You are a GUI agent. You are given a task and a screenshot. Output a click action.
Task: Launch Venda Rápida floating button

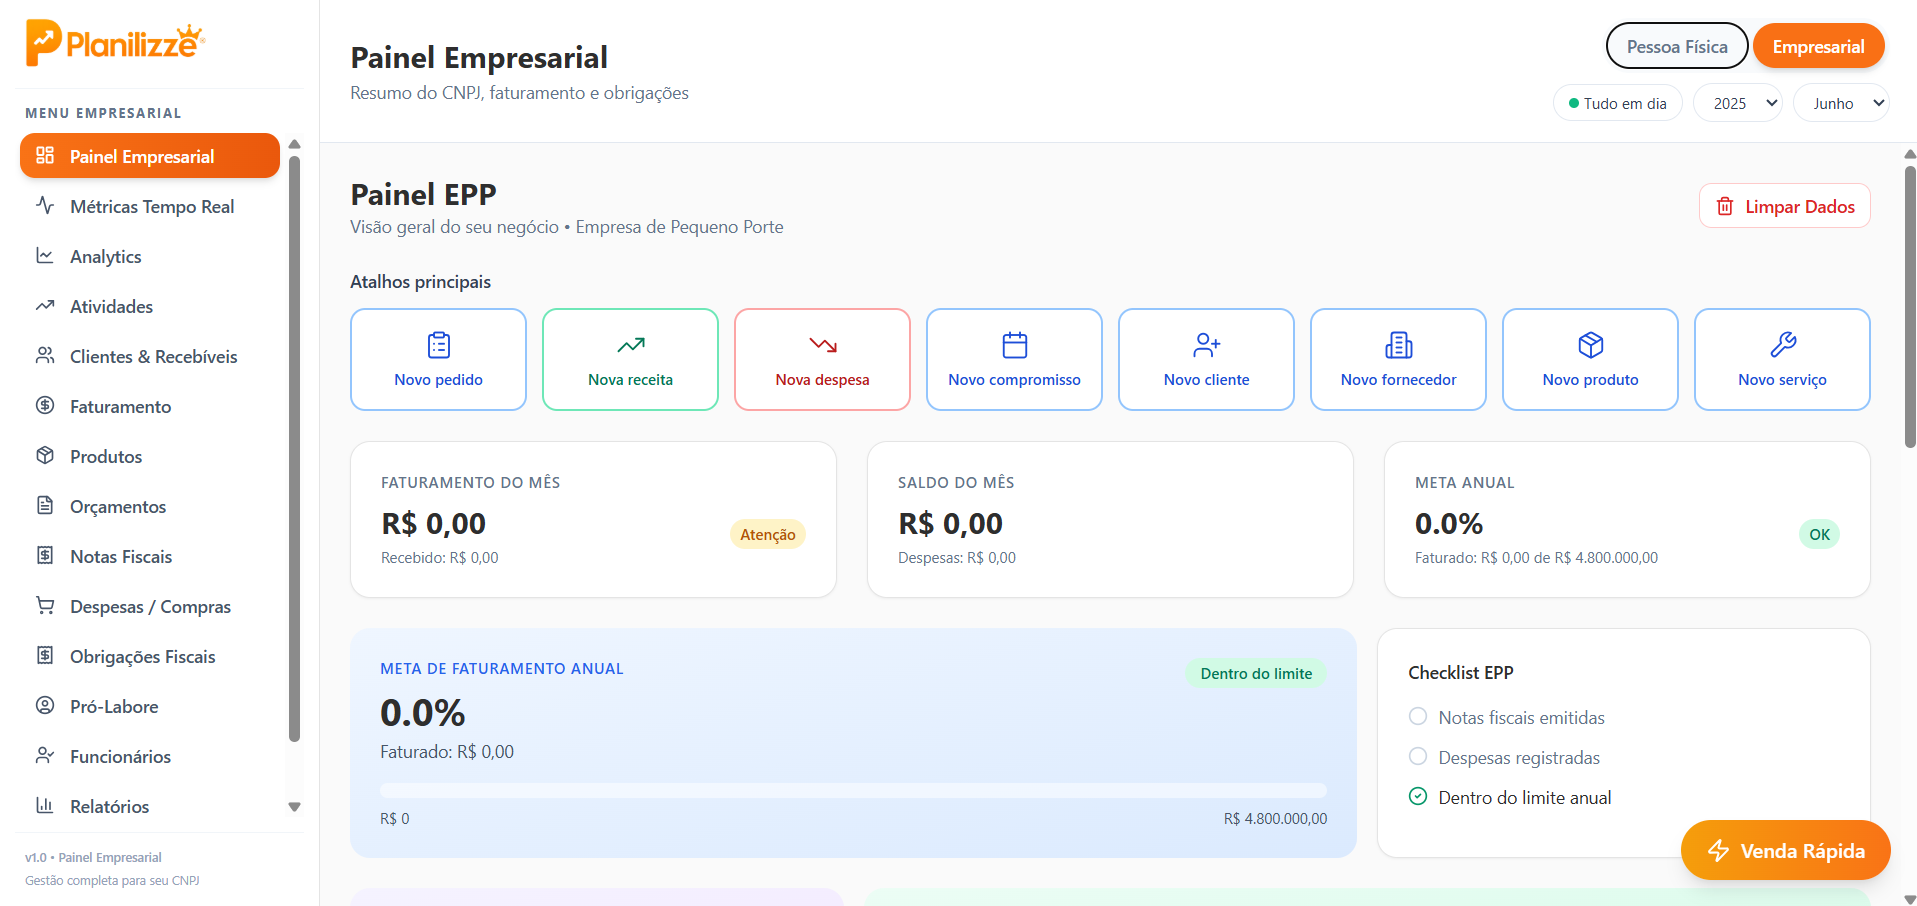tap(1785, 851)
